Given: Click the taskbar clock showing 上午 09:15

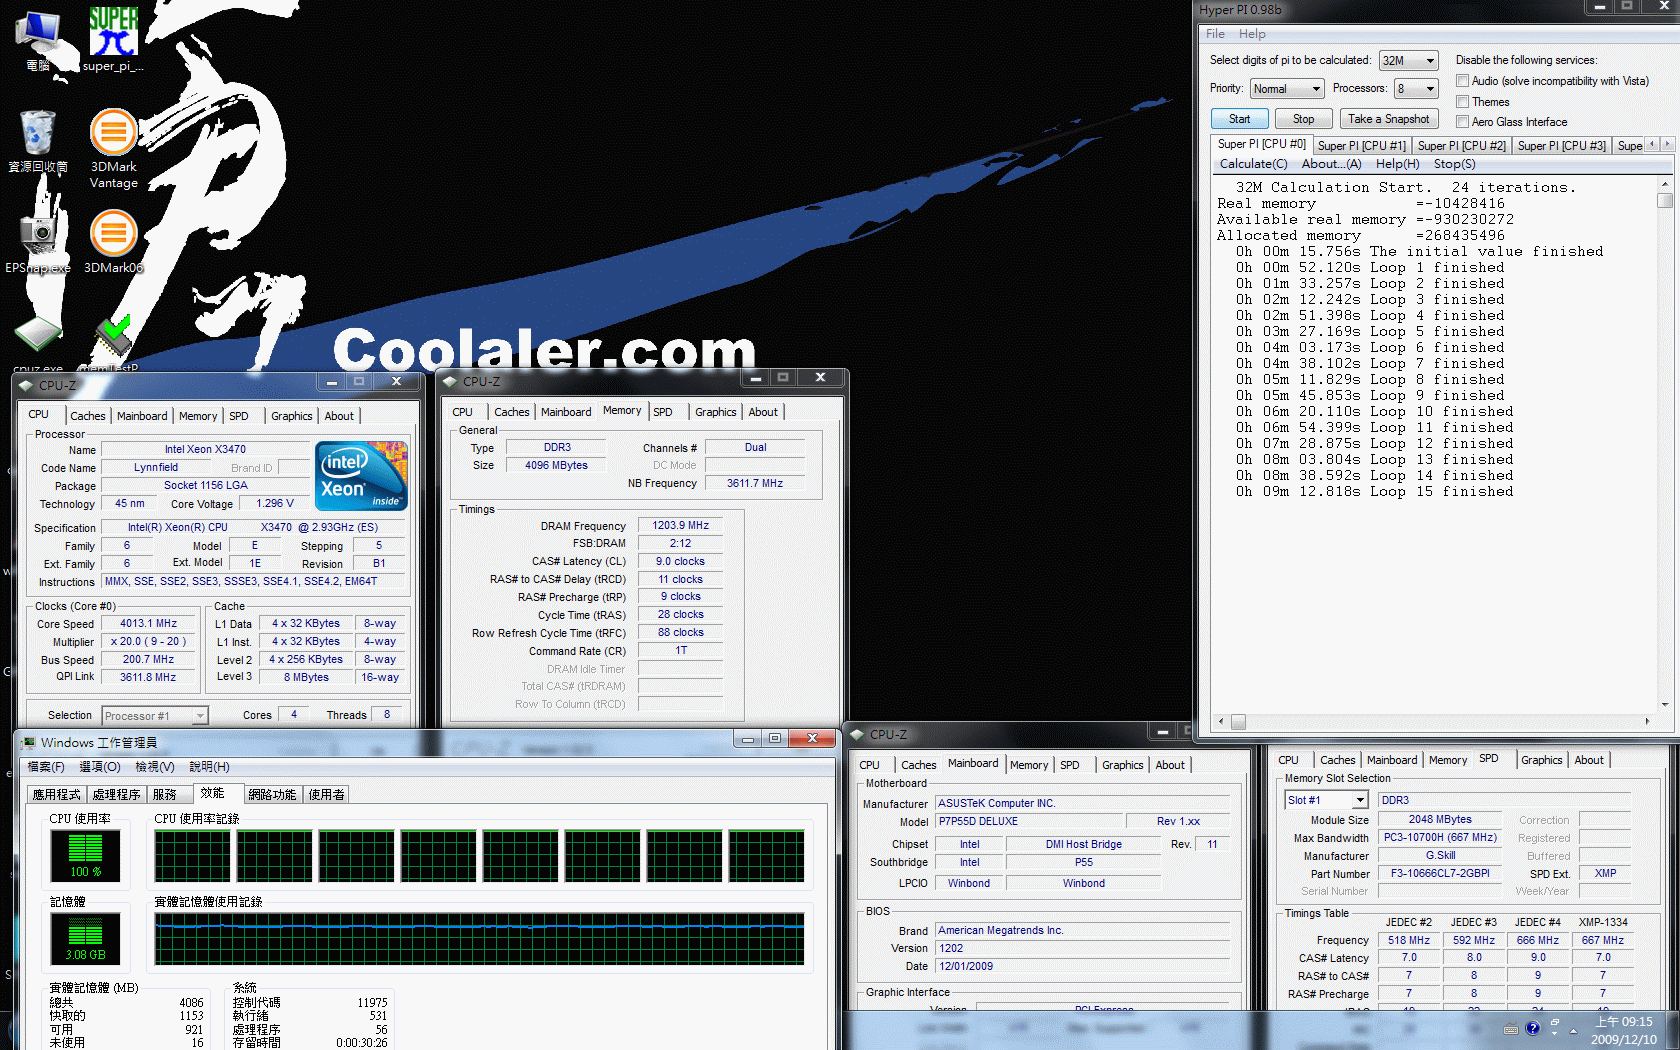Looking at the screenshot, I should click(x=1623, y=1030).
